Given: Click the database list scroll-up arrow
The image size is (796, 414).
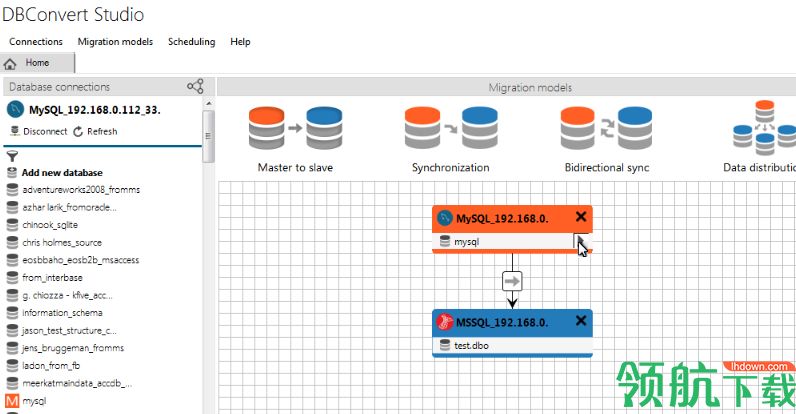Looking at the screenshot, I should [x=209, y=103].
